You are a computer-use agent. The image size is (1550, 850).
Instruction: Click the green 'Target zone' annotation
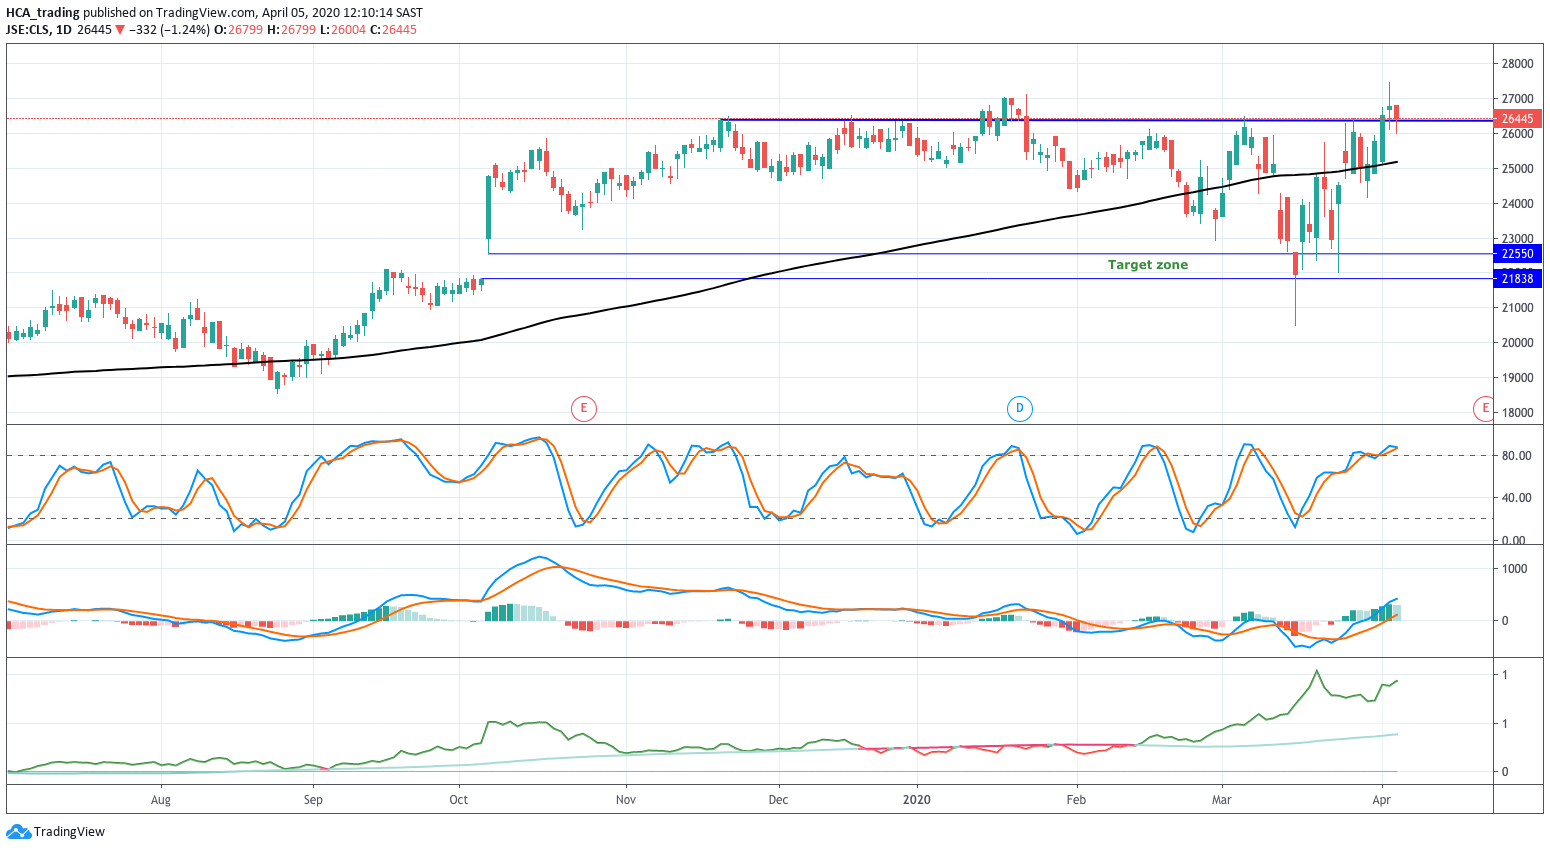(x=1148, y=265)
